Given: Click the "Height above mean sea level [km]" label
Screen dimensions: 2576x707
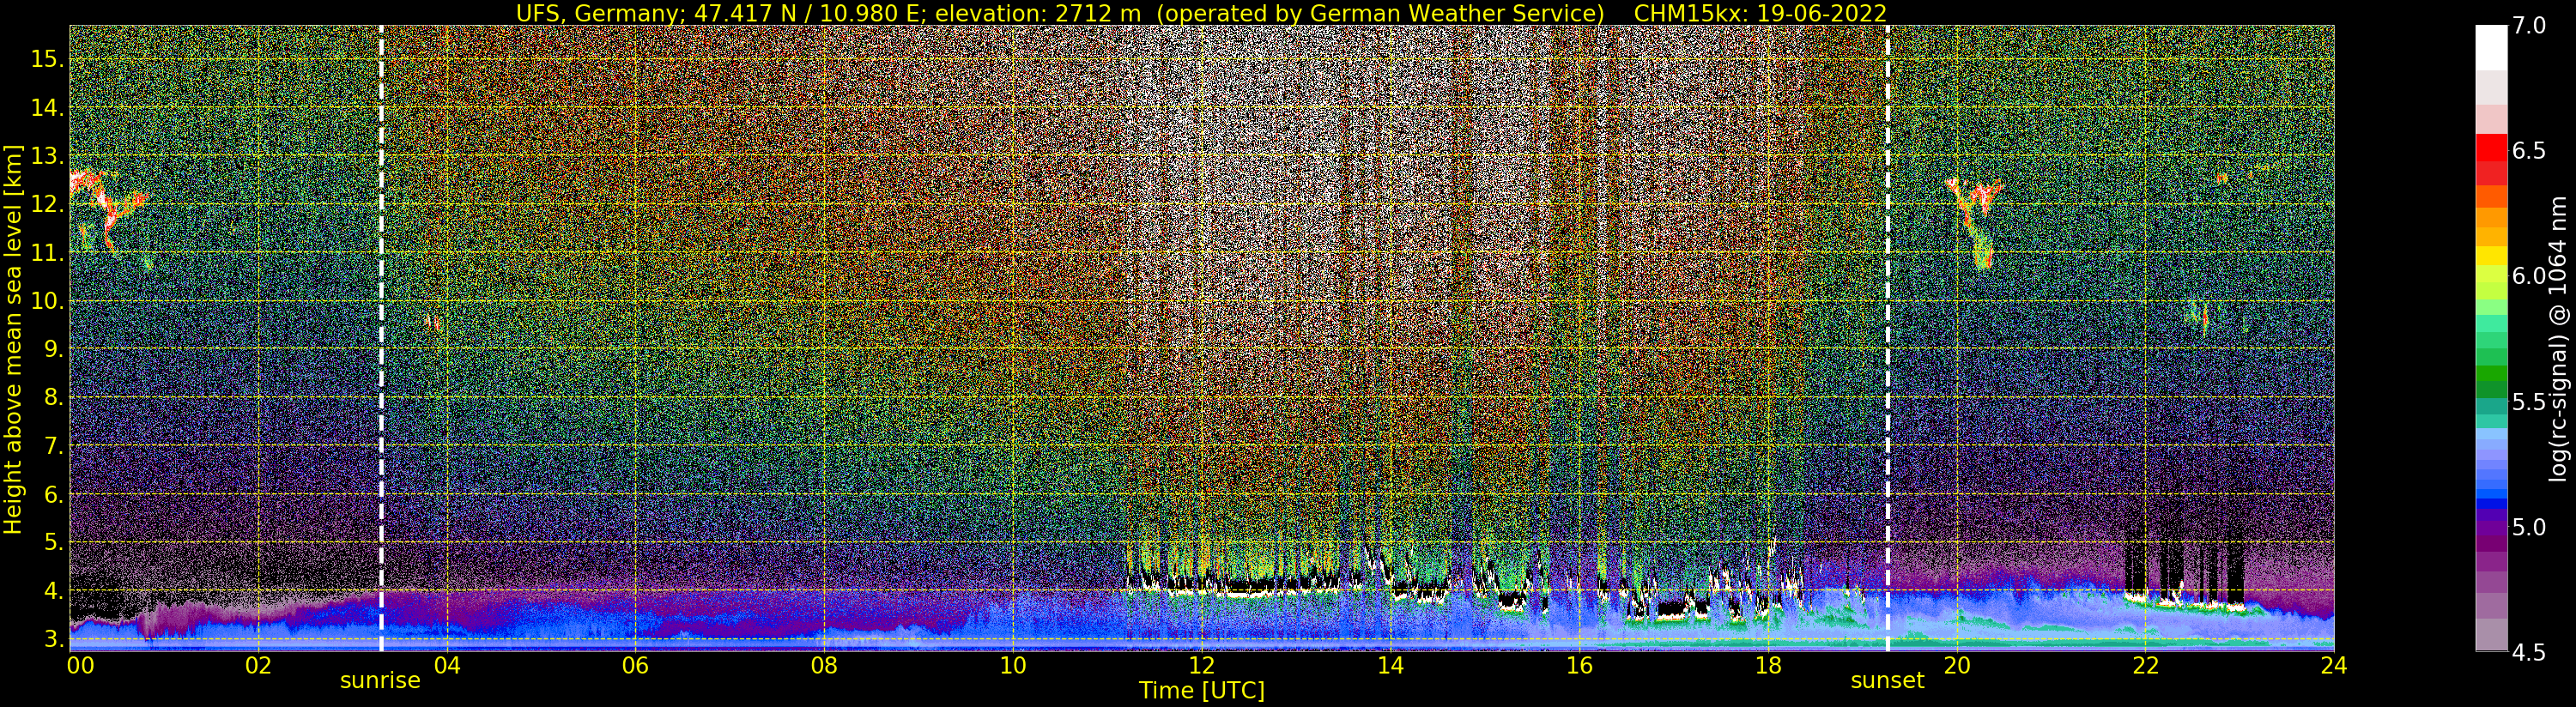Looking at the screenshot, I should pos(13,339).
